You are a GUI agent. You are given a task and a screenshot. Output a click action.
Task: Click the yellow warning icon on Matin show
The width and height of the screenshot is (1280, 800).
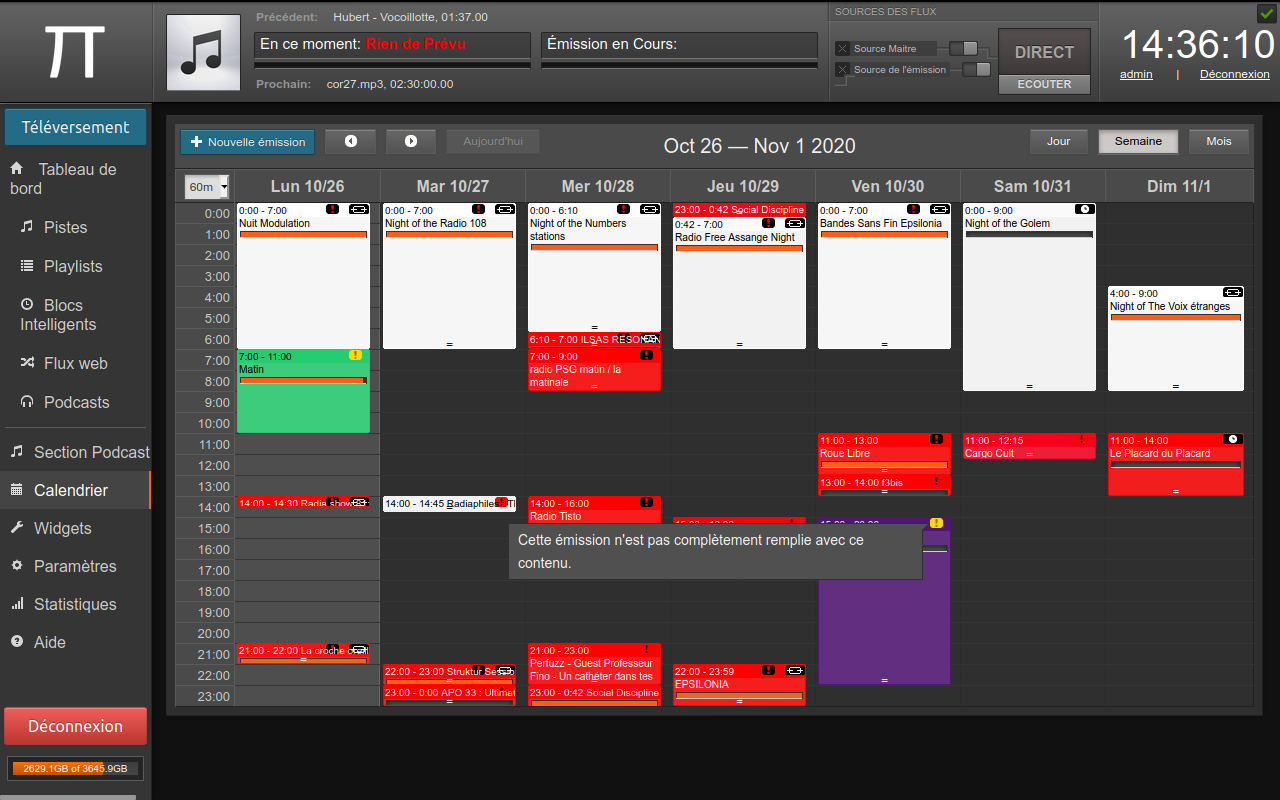355,355
